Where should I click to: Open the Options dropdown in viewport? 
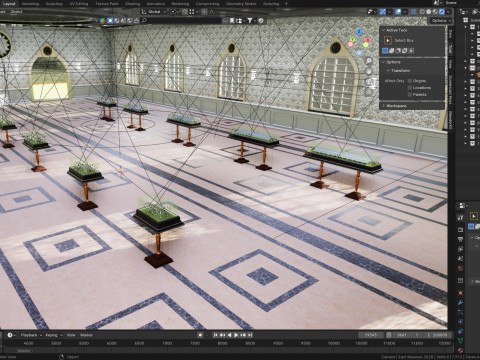441,21
